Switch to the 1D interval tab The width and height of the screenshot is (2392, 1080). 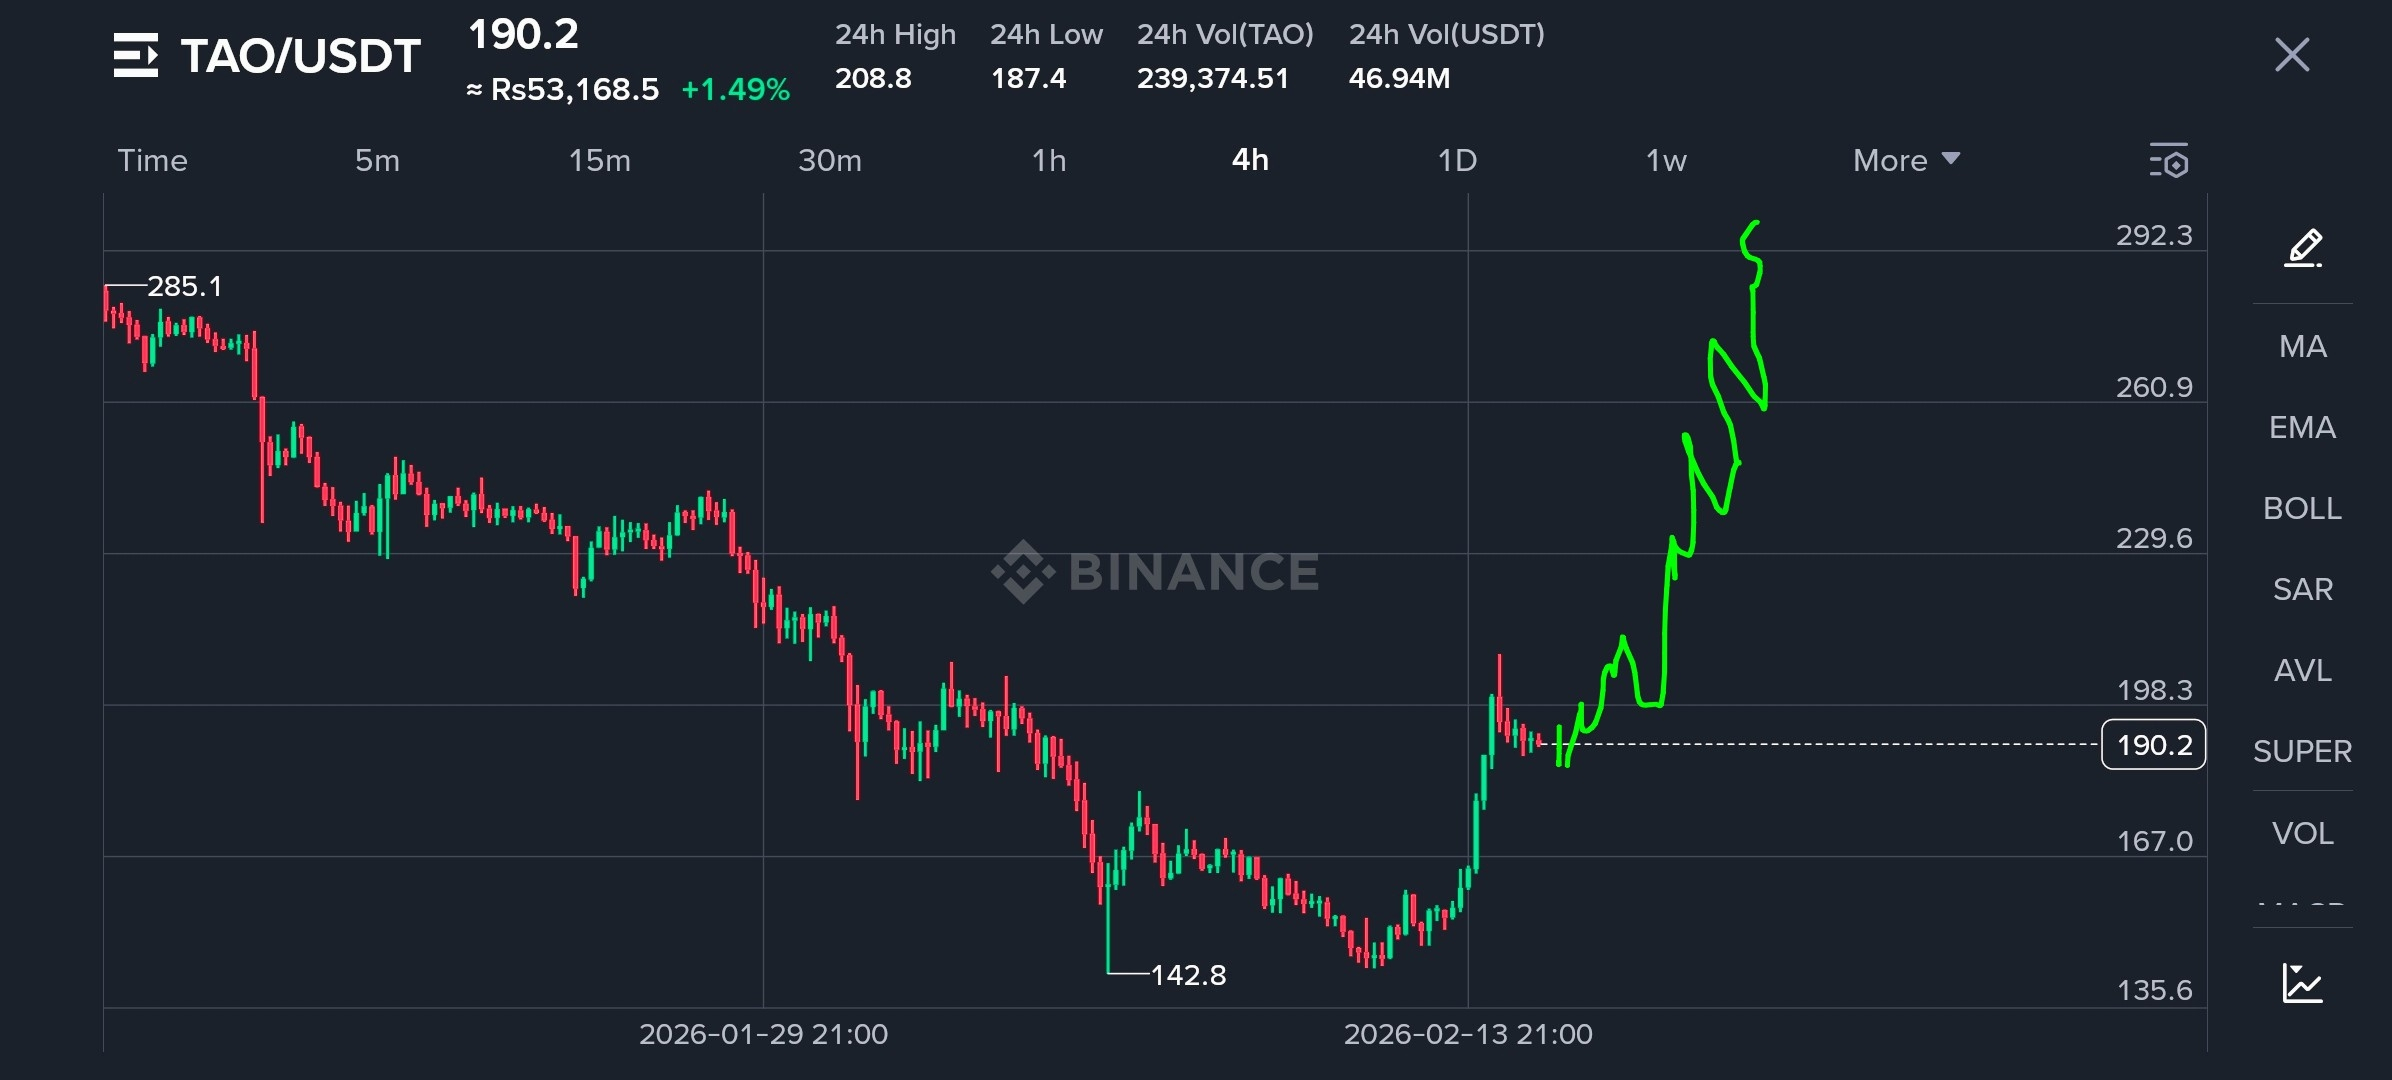pos(1457,160)
